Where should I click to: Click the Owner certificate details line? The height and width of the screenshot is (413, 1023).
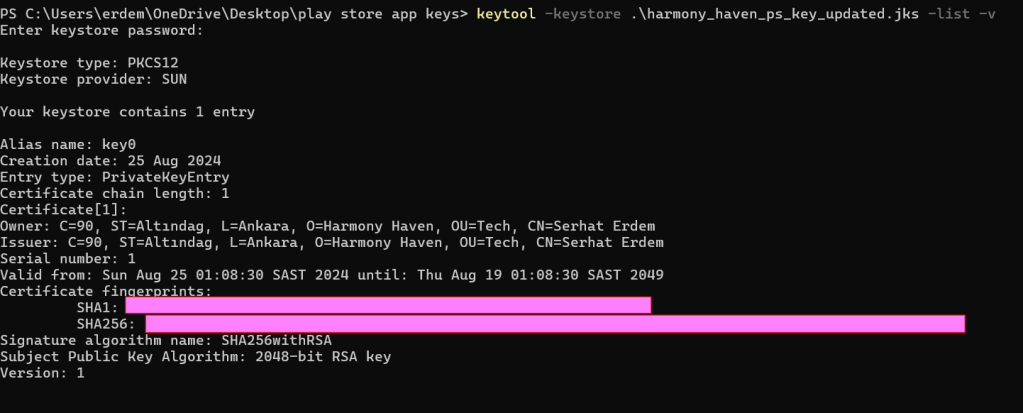pyautogui.click(x=327, y=225)
